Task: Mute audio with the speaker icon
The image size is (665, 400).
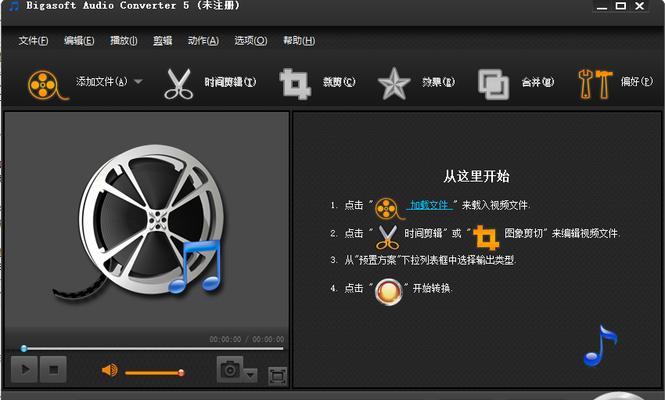Action: coord(110,370)
